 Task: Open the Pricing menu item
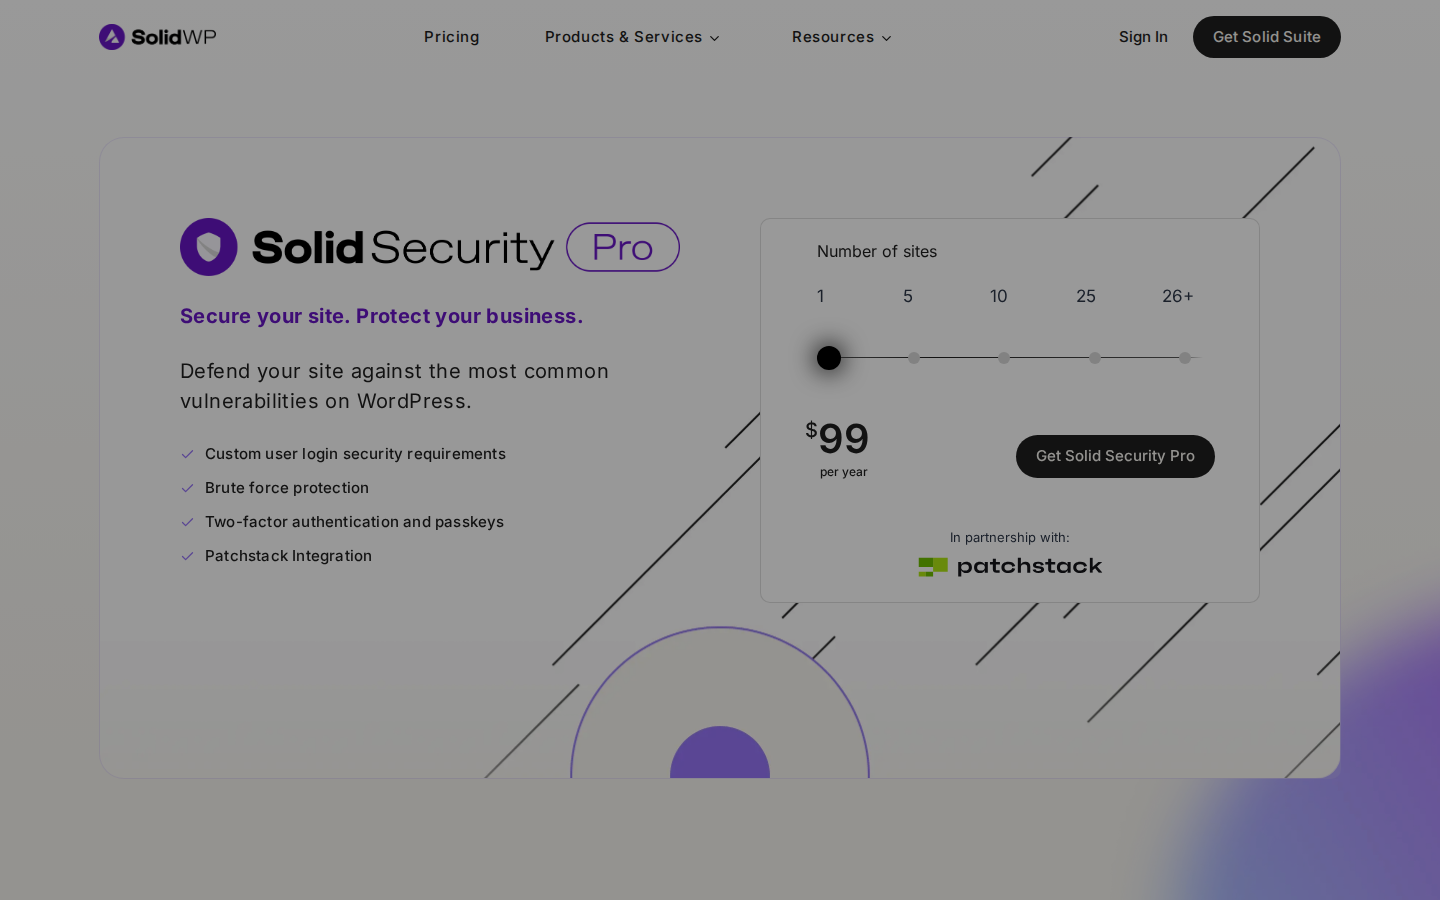(451, 37)
